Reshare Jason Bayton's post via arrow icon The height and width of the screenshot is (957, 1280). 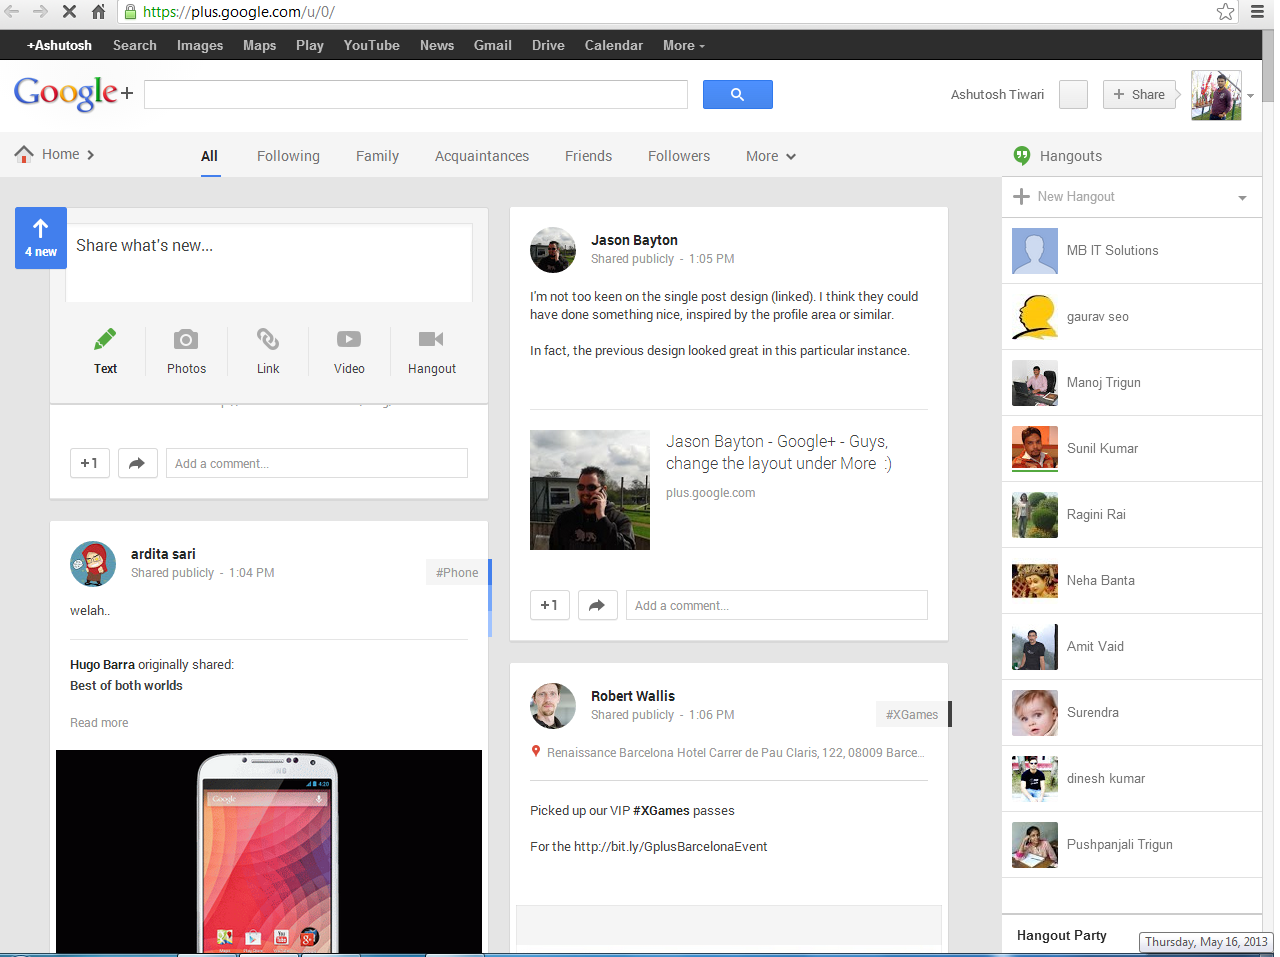(597, 605)
